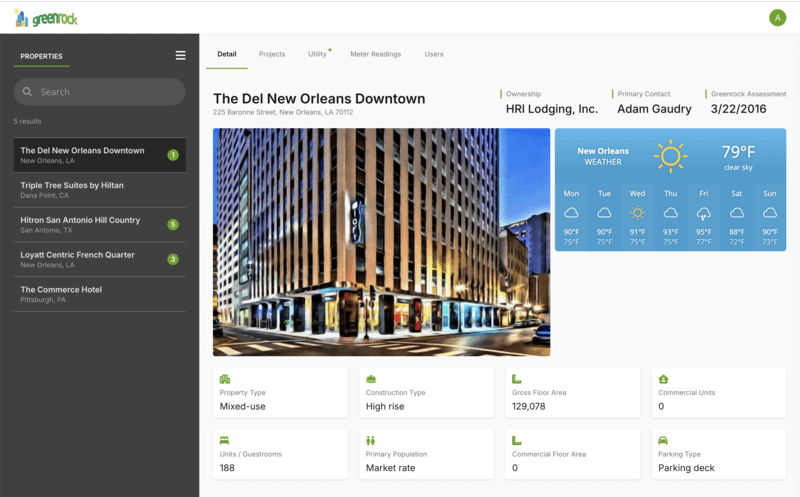The height and width of the screenshot is (497, 800).
Task: Click the 5 results count
Action: tap(28, 121)
